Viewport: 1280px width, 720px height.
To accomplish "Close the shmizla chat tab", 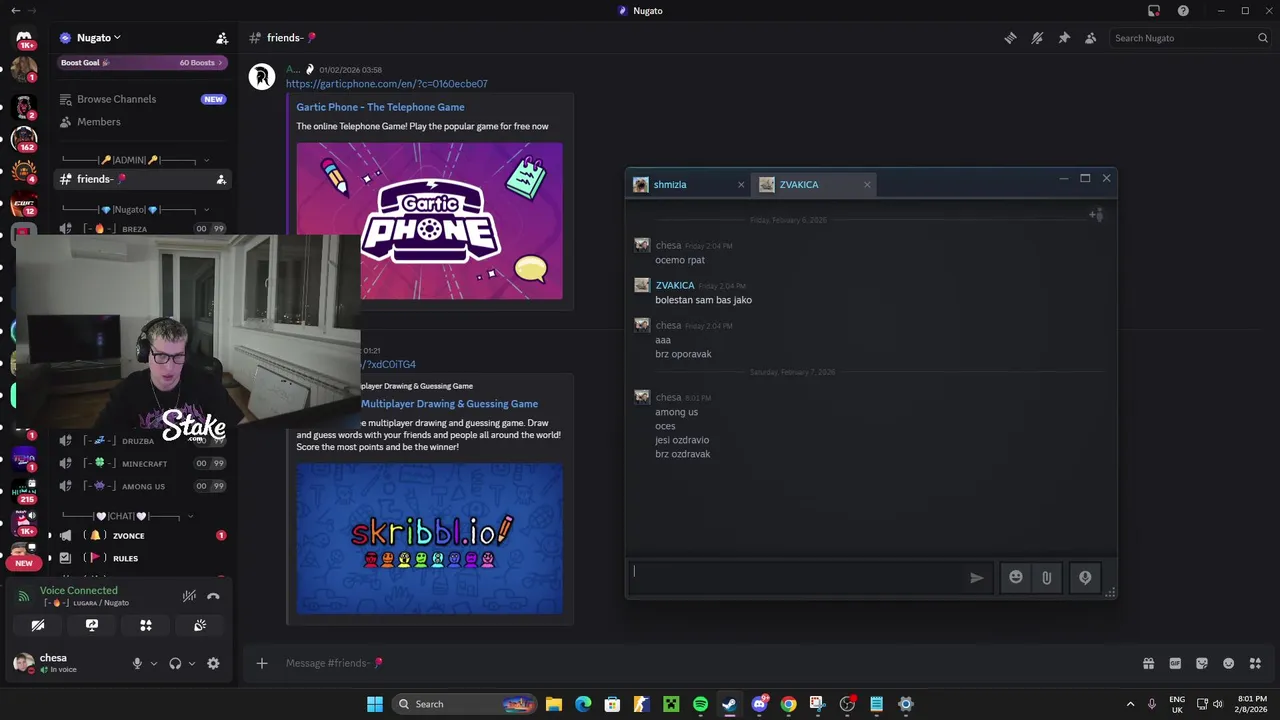I will point(741,184).
